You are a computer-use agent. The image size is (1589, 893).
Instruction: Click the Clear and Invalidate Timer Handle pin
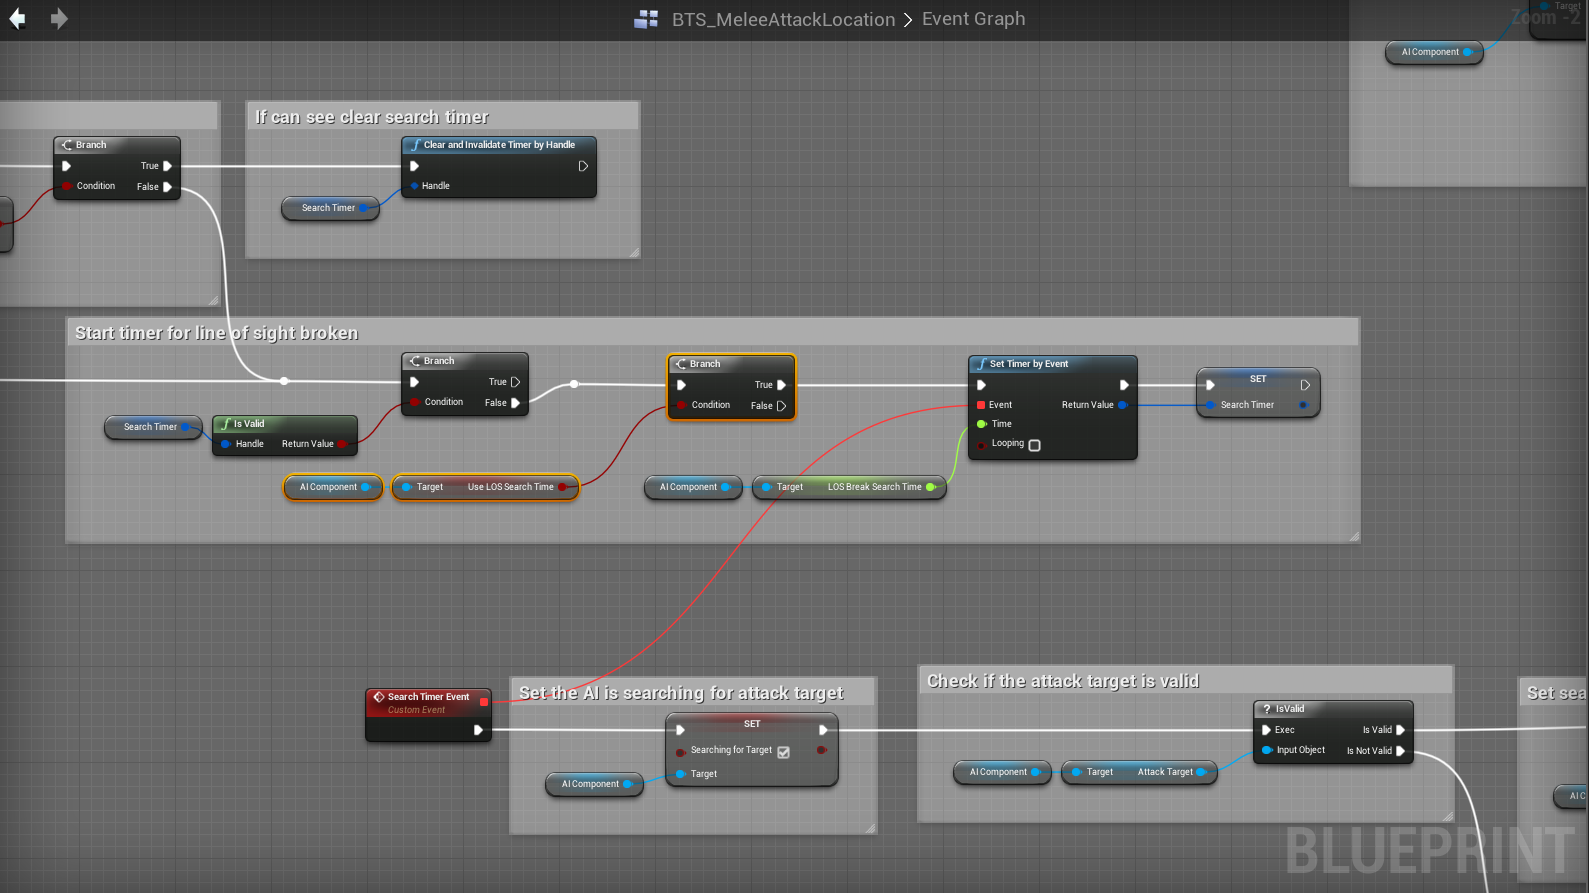[414, 186]
